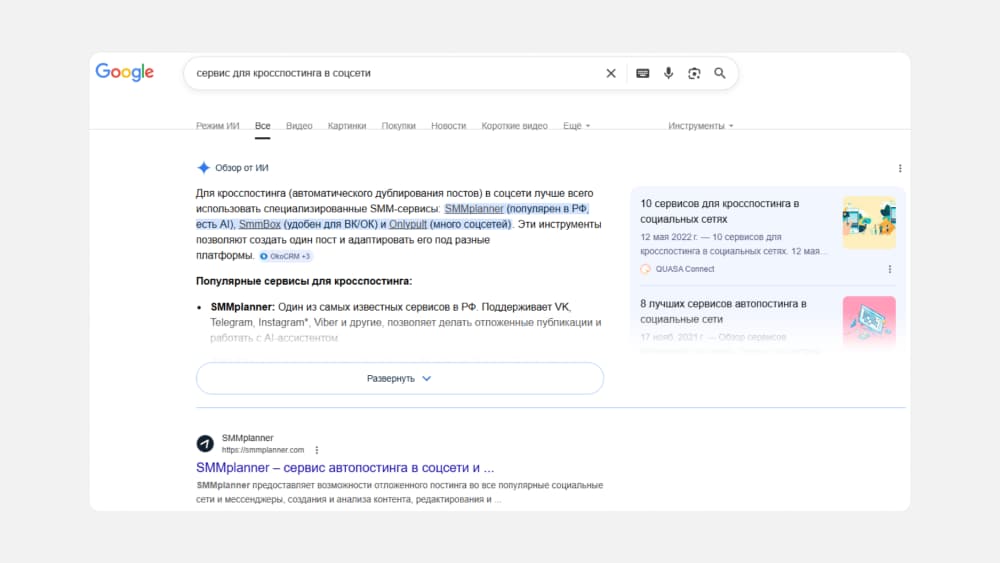
Task: Start voice search with microphone icon
Action: point(668,73)
